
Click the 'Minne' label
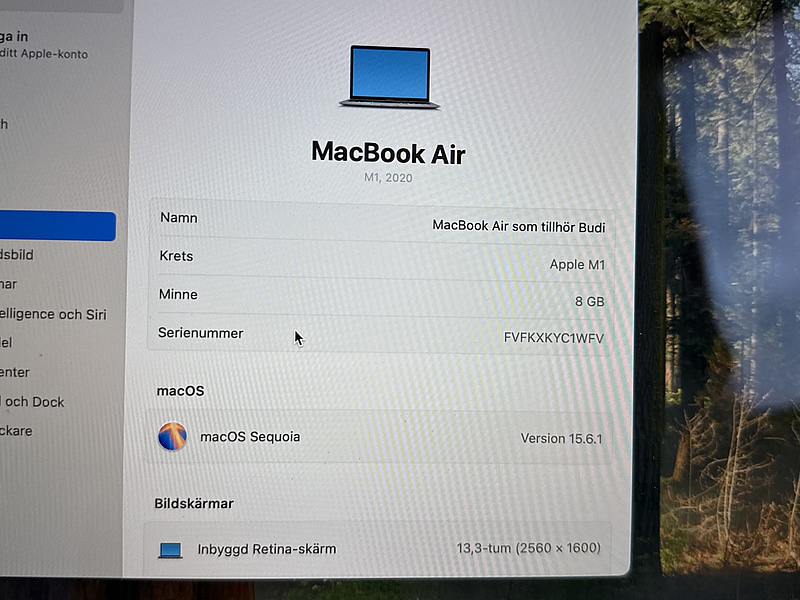pyautogui.click(x=178, y=294)
